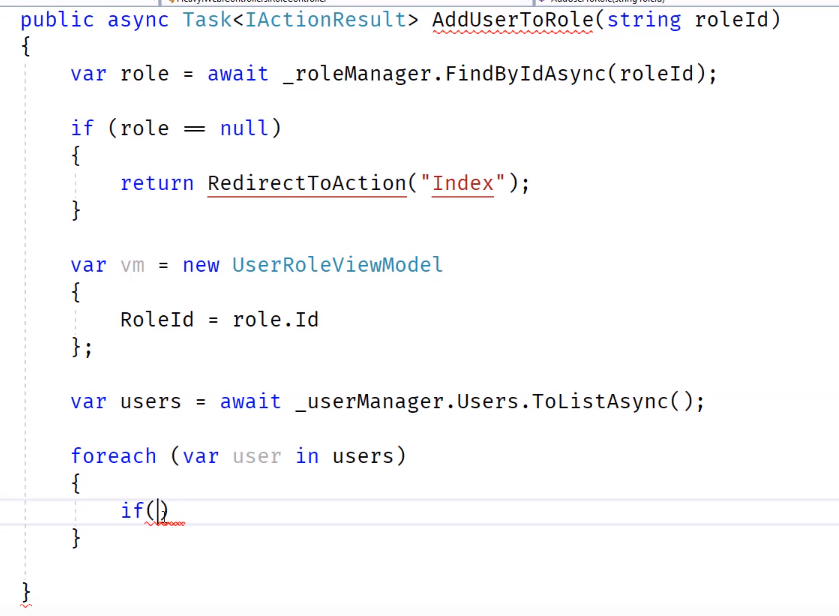This screenshot has width=839, height=616.
Task: Click the 'RedirectToAction' call
Action: coord(307,183)
